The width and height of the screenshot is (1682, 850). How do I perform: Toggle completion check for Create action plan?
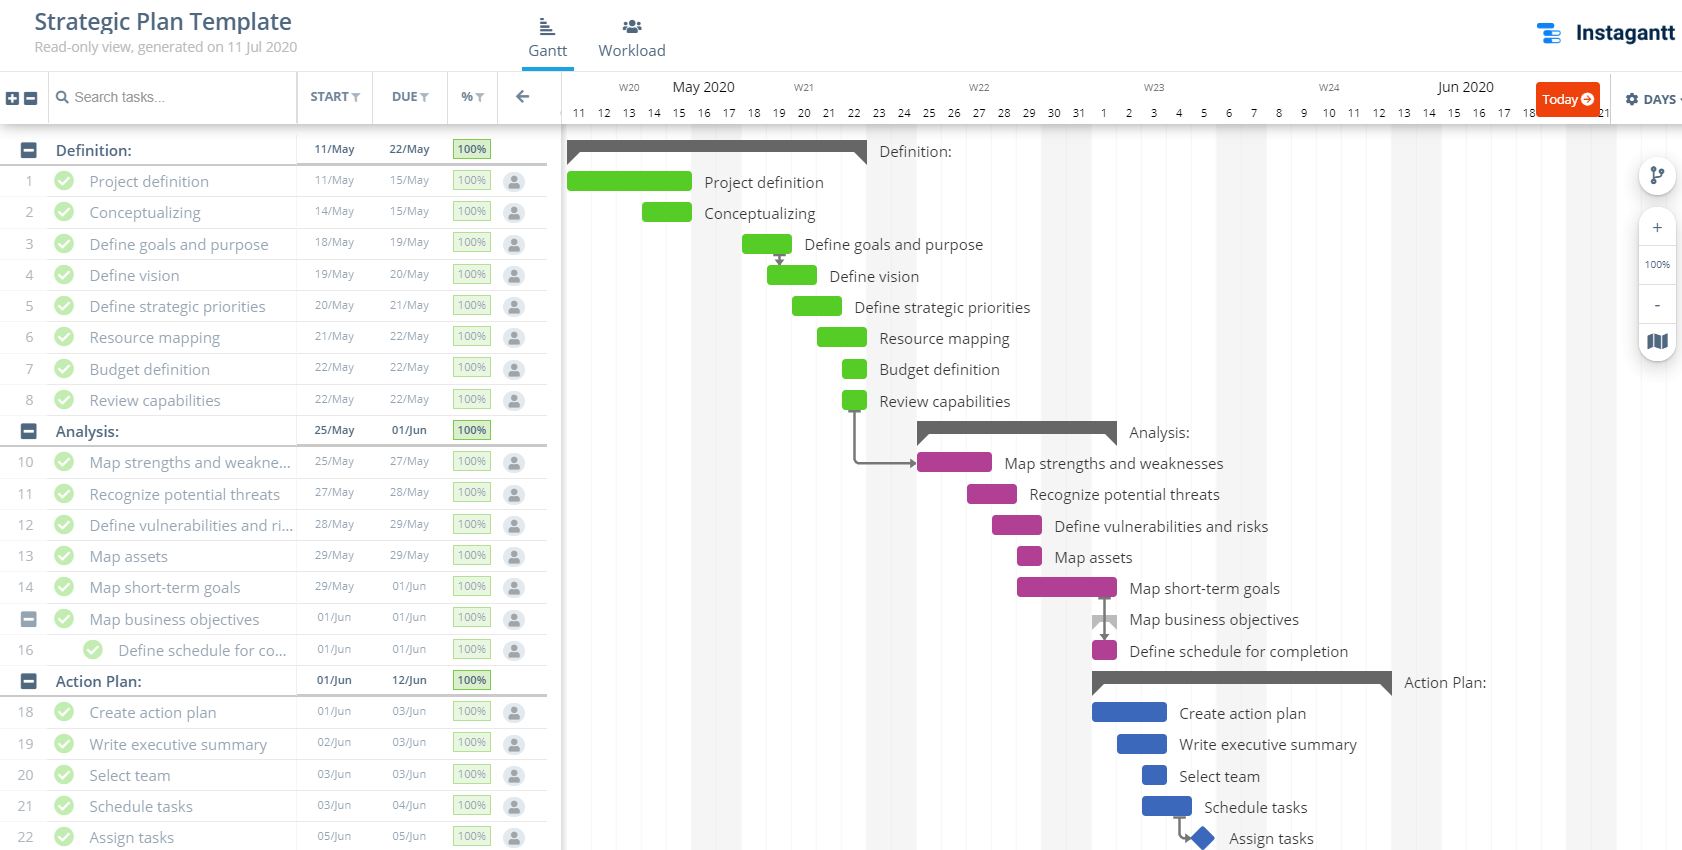coord(64,712)
